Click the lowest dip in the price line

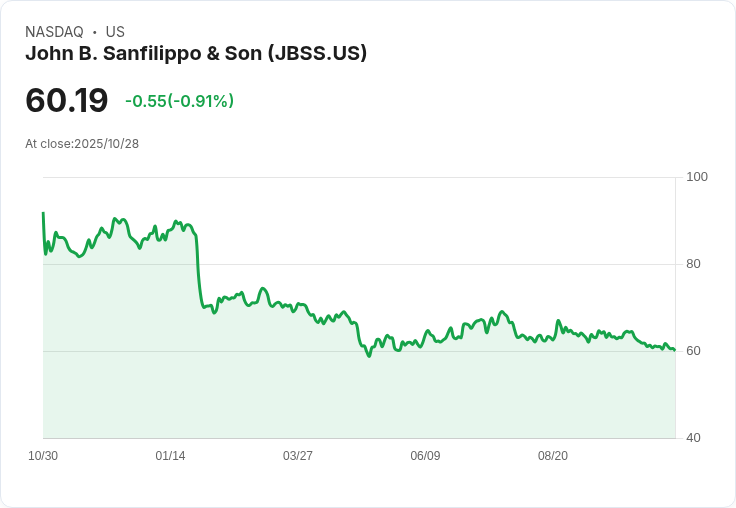pyautogui.click(x=369, y=355)
